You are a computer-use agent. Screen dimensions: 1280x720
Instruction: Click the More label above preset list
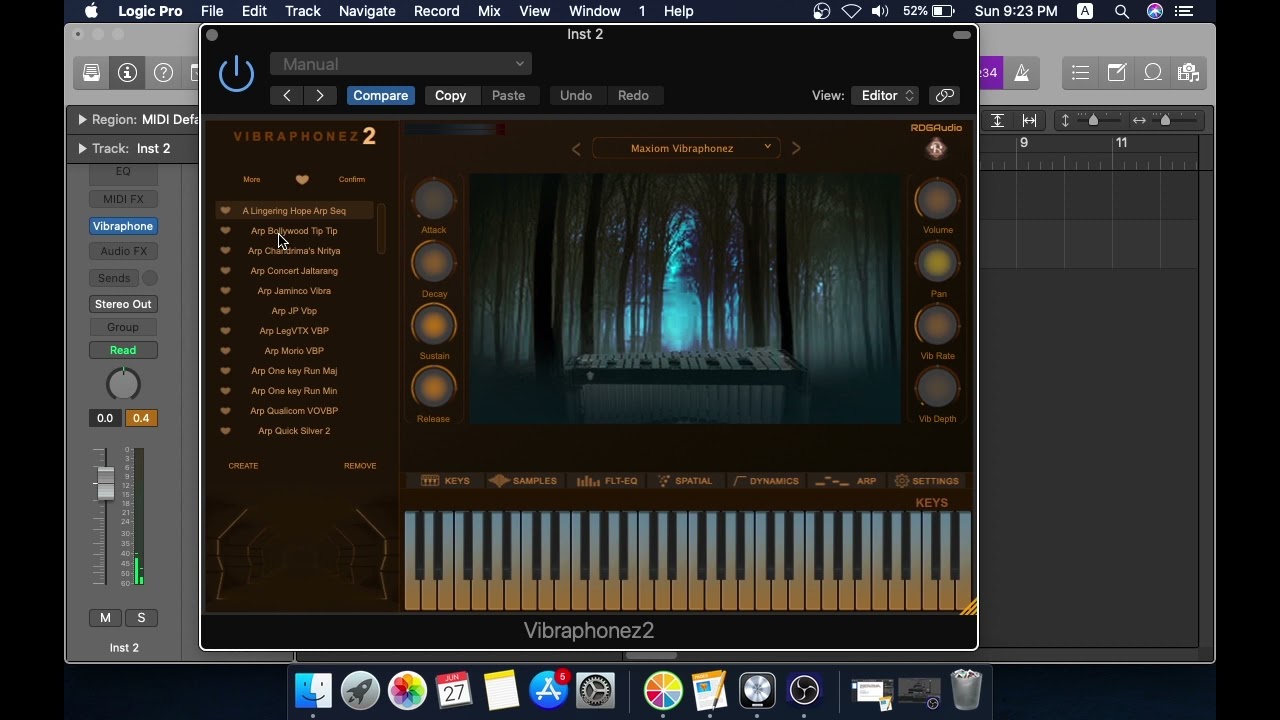[x=252, y=180]
